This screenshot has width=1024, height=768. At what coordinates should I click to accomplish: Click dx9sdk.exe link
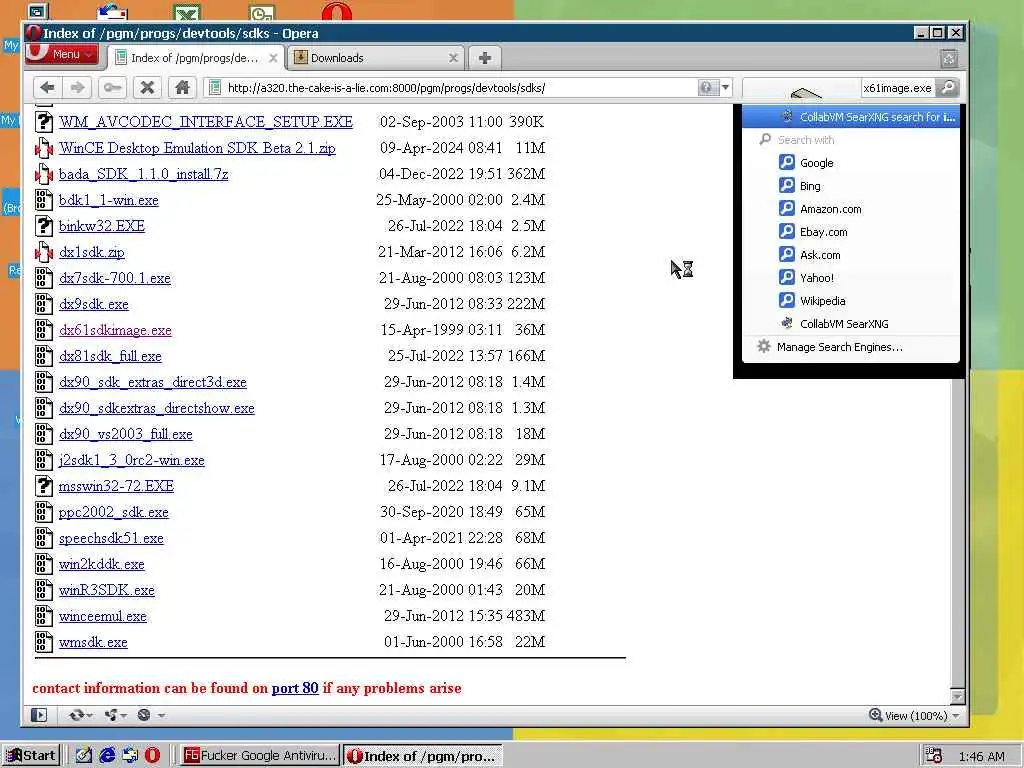coord(93,304)
